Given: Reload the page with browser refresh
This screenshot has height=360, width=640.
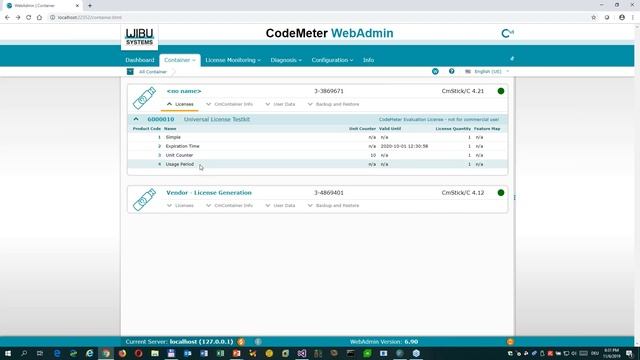Looking at the screenshot, I should 29,18.
